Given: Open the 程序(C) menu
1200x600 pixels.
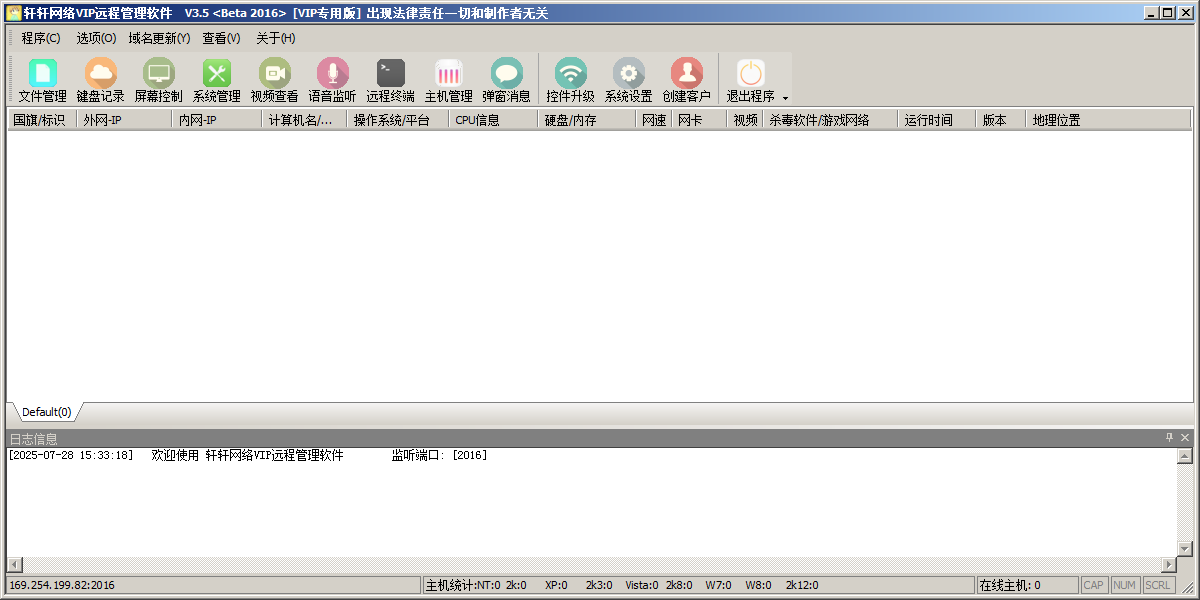Looking at the screenshot, I should point(41,38).
